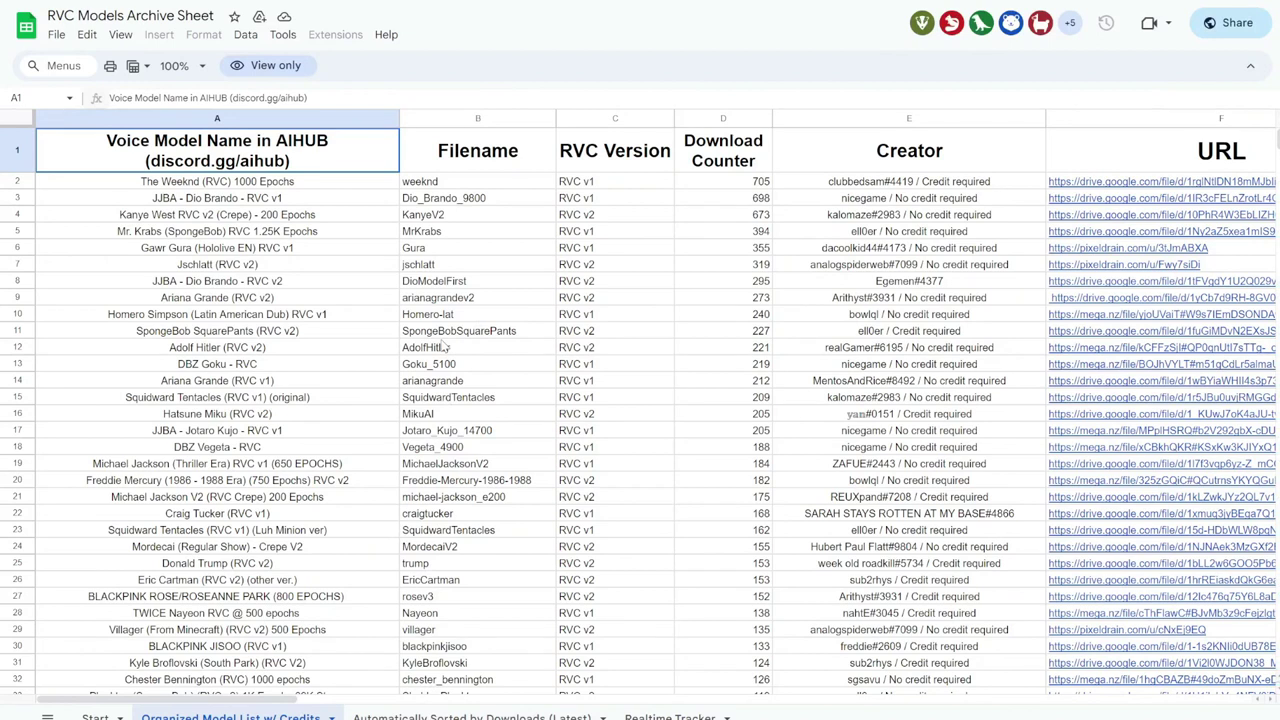Open the filter views dropdown arrow
The image size is (1280, 720).
pos(147,66)
